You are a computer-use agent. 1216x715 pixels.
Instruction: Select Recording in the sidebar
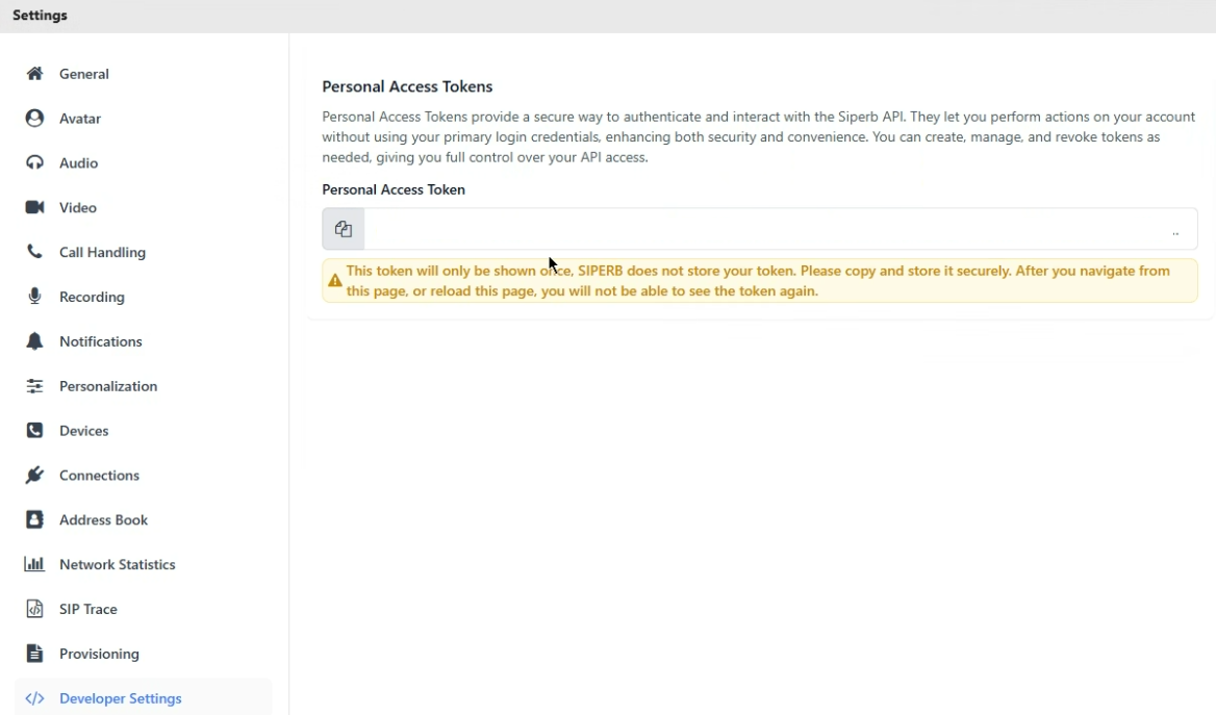143,297
